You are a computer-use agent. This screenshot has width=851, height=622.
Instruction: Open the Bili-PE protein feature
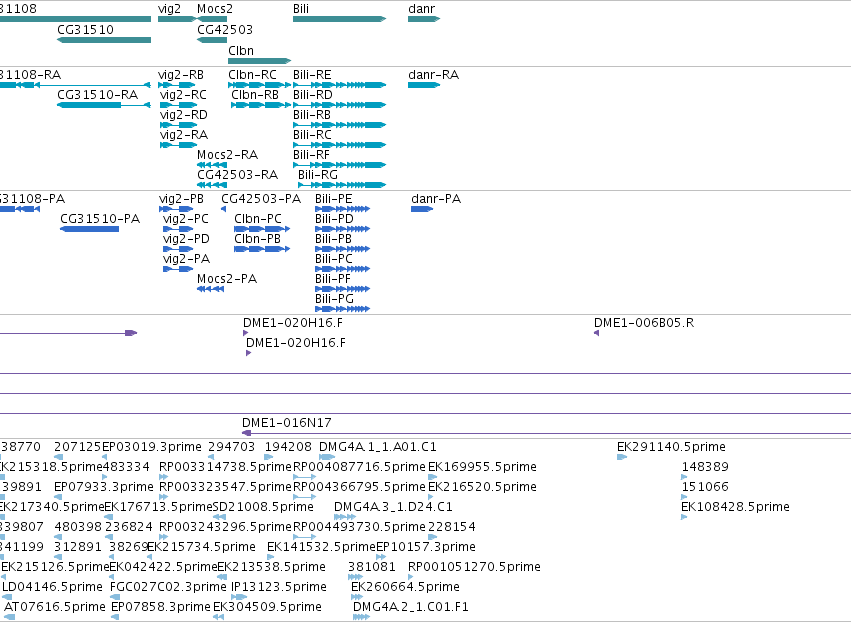pos(342,209)
